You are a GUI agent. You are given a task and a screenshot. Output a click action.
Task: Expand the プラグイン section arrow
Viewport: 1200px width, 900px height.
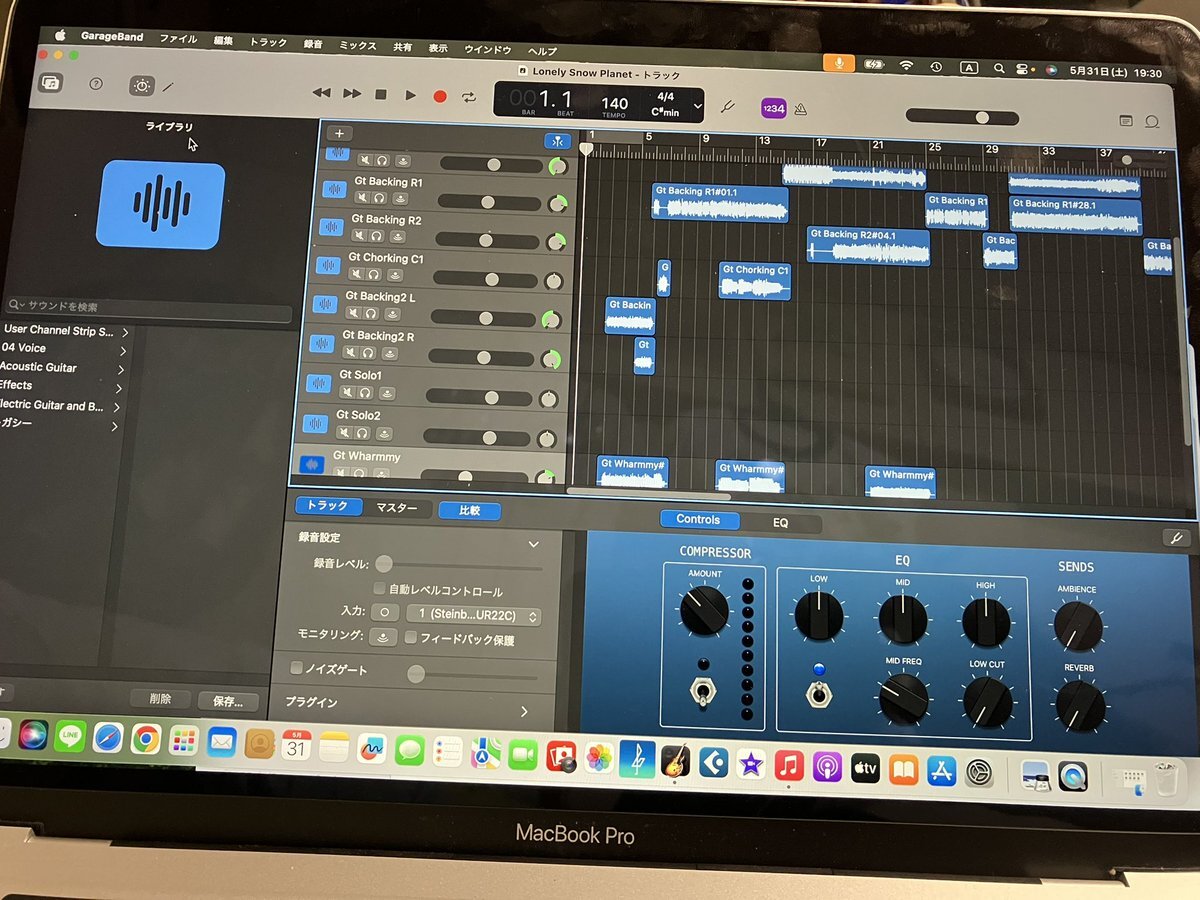click(523, 711)
